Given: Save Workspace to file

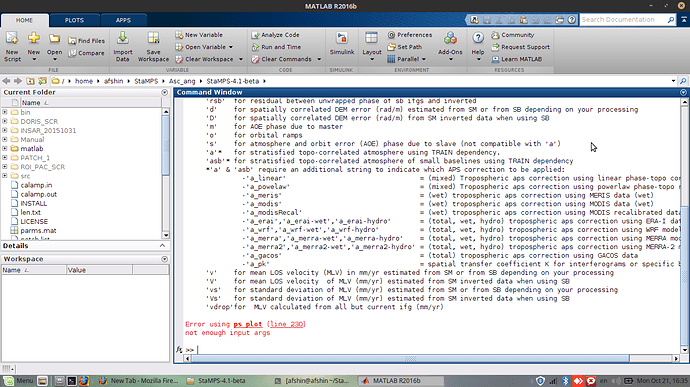Looking at the screenshot, I should coord(153,46).
